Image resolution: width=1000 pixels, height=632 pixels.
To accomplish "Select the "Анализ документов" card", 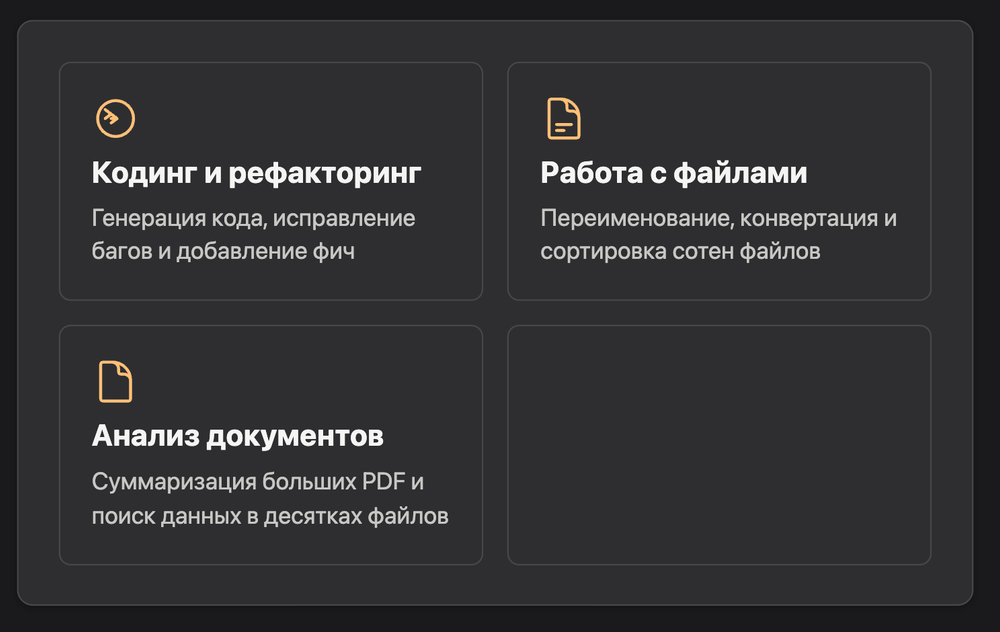I will 271,444.
